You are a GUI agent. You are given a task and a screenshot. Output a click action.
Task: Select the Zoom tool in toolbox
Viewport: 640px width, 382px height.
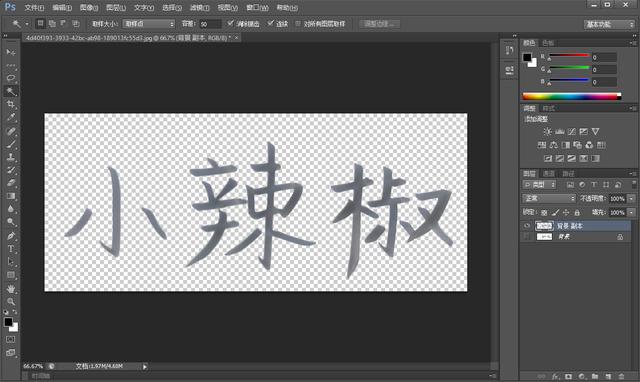pos(11,302)
